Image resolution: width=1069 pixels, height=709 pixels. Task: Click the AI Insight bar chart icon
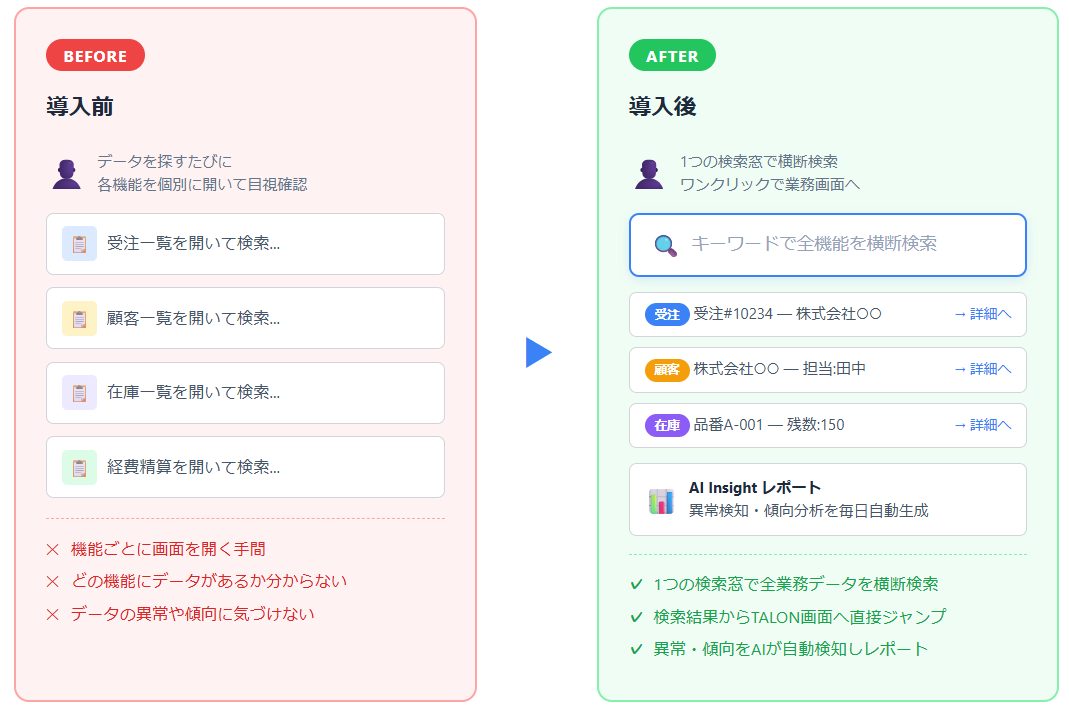tap(661, 500)
